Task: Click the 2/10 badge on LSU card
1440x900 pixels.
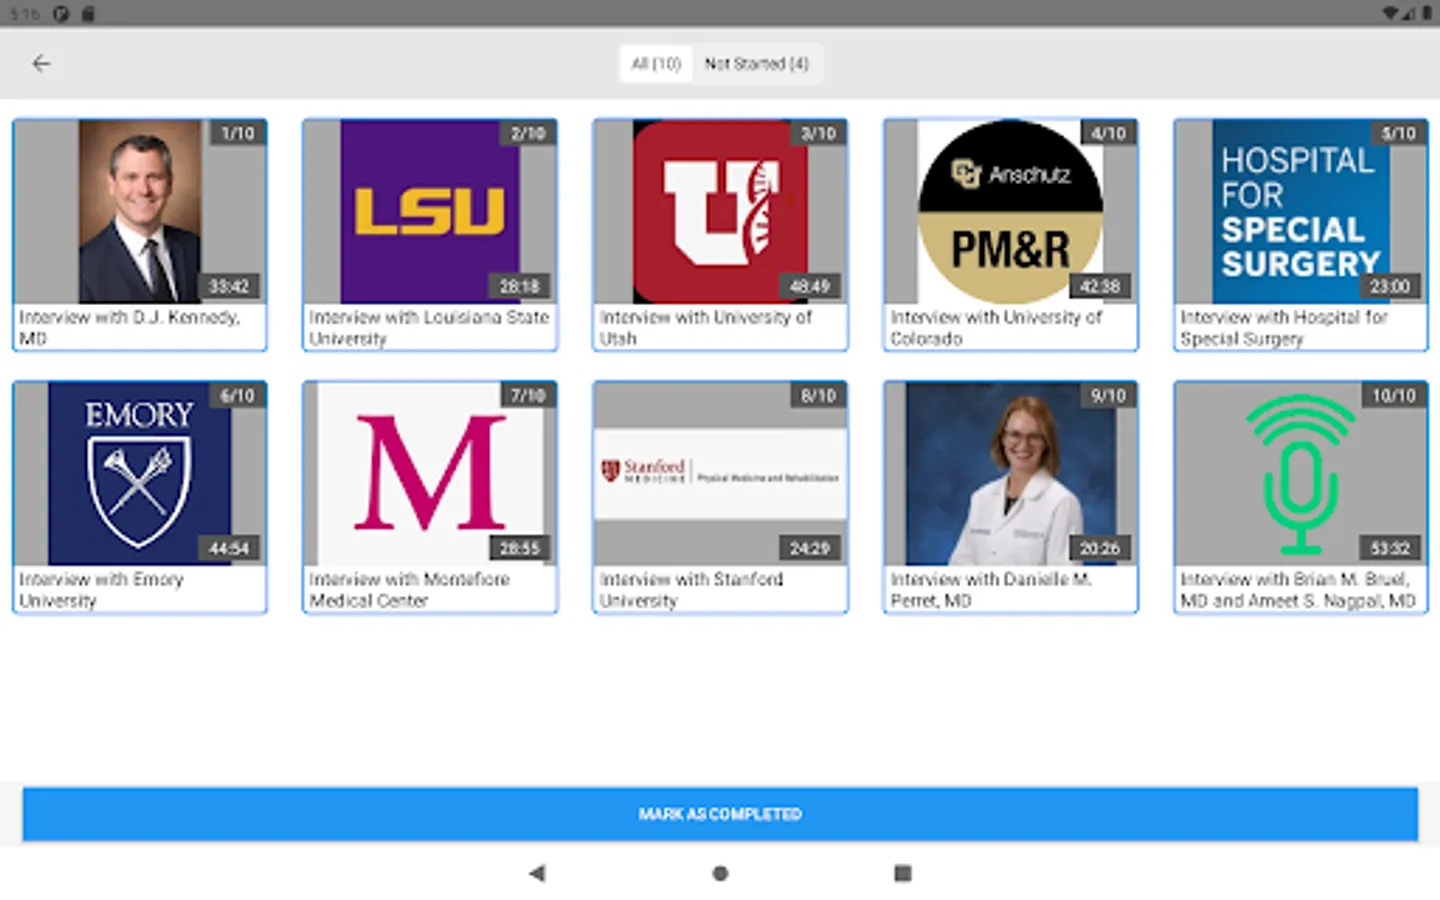Action: 528,133
